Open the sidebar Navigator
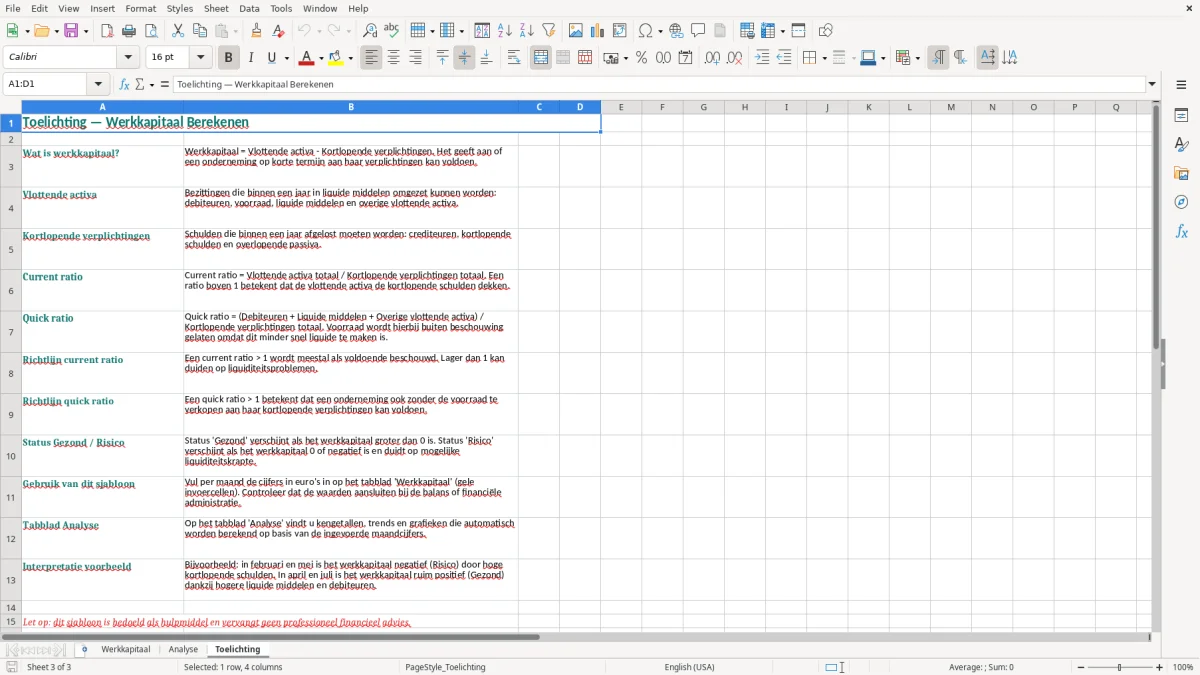This screenshot has width=1200, height=675. point(1181,202)
